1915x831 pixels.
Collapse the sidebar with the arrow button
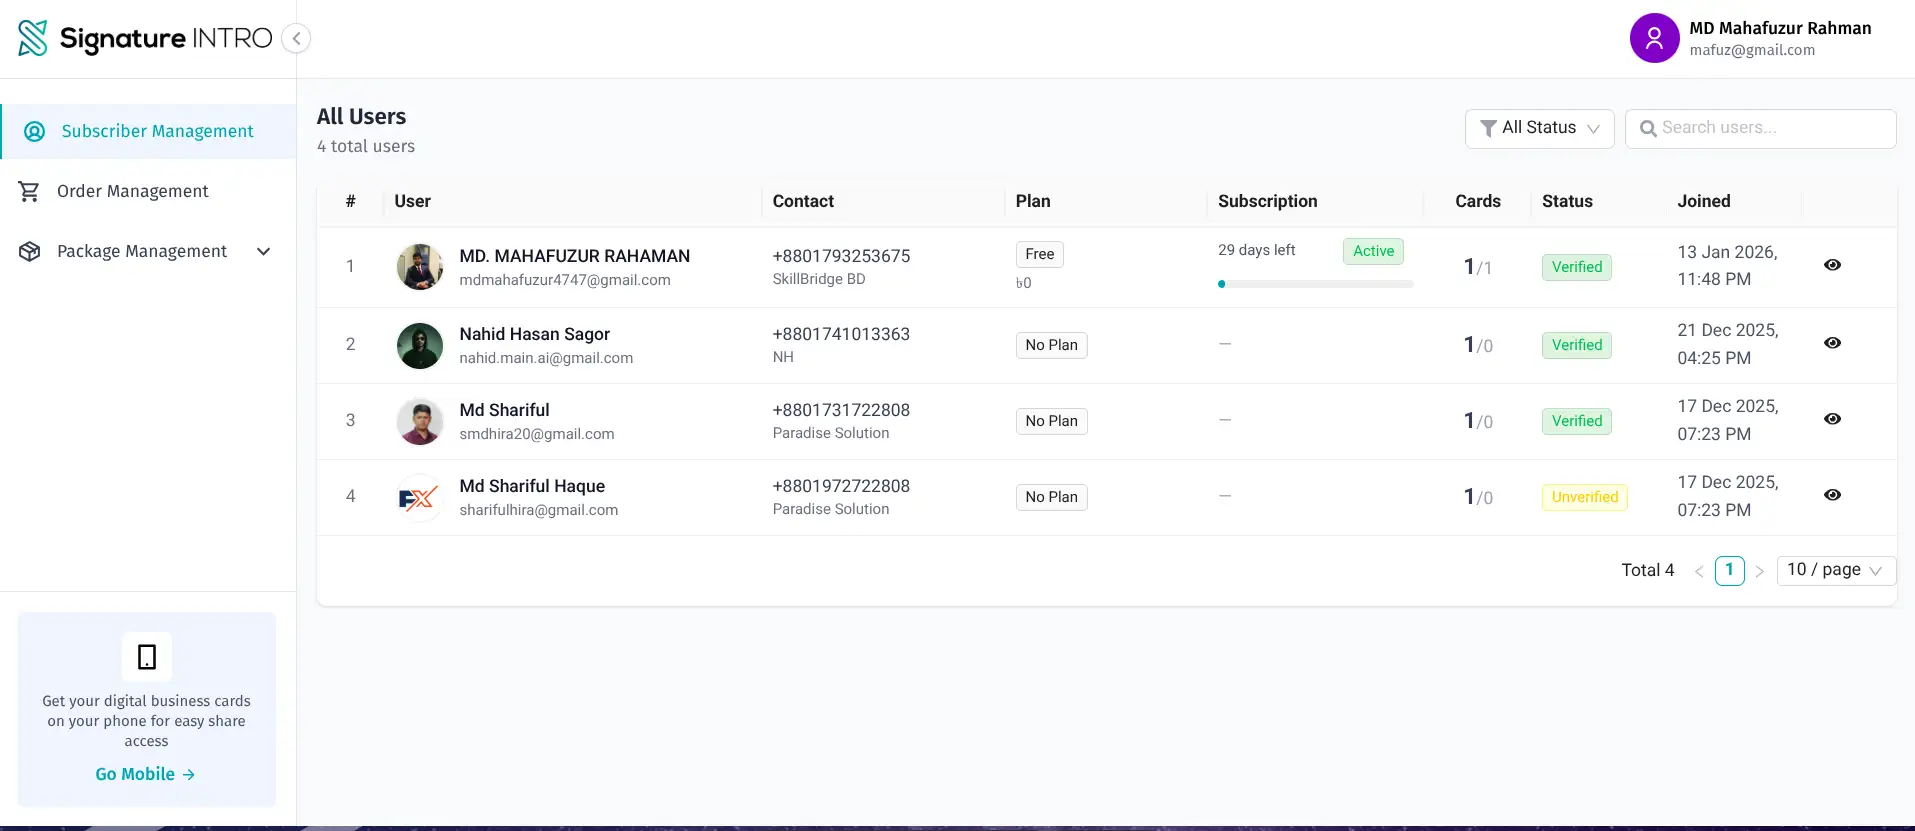(296, 38)
